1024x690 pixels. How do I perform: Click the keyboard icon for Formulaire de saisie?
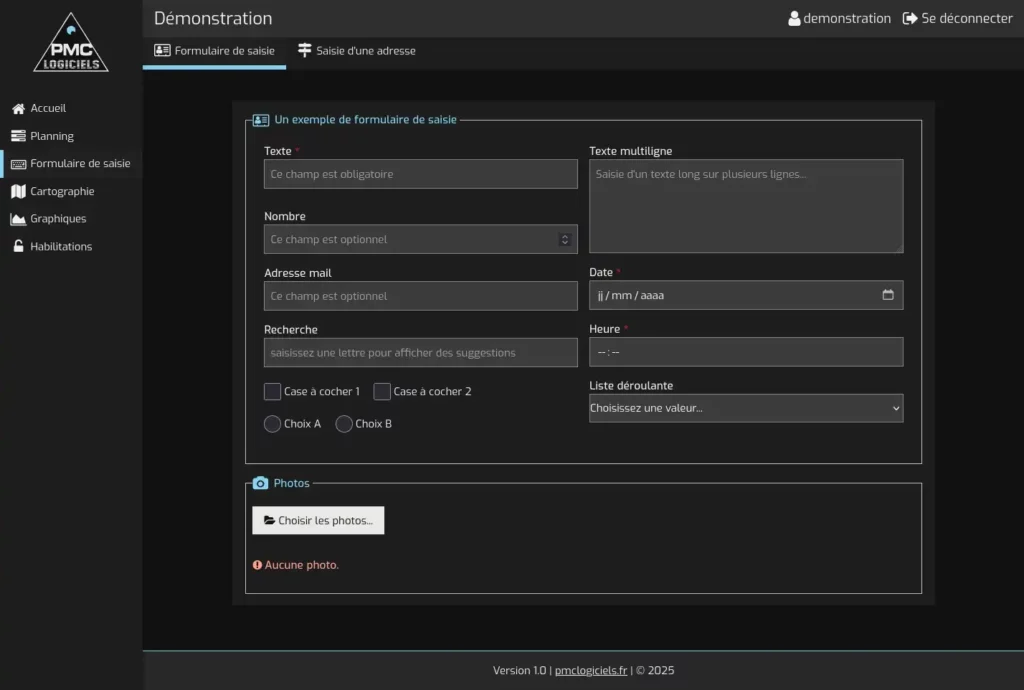(18, 164)
